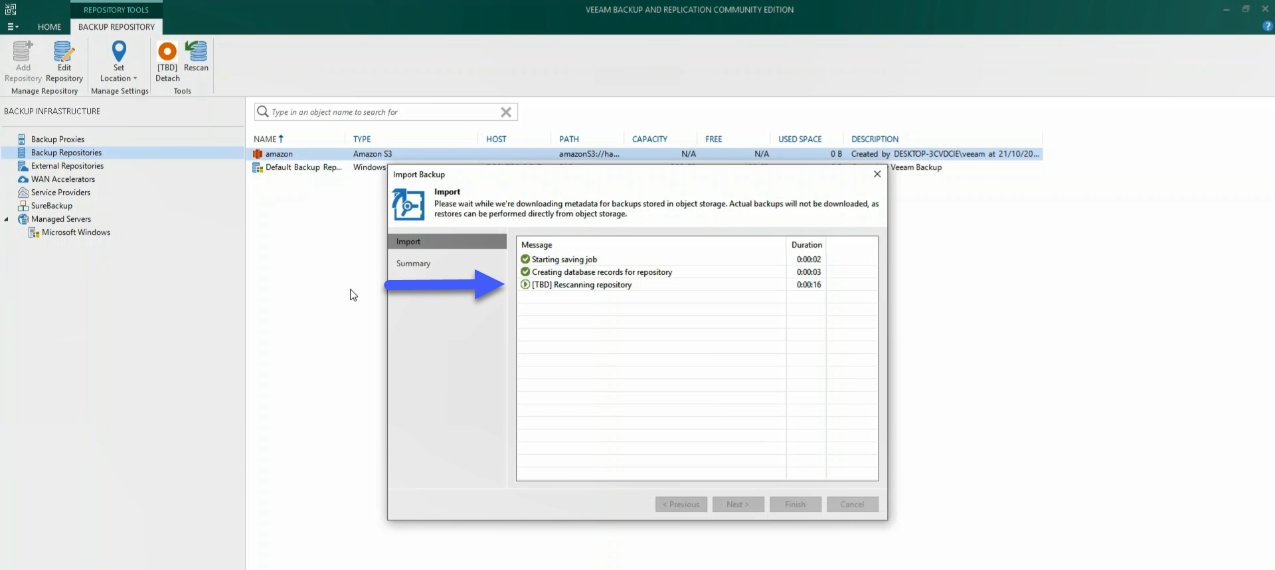Click the Amazon S3 type cell
Viewport: 1275px width, 570px height.
[374, 154]
